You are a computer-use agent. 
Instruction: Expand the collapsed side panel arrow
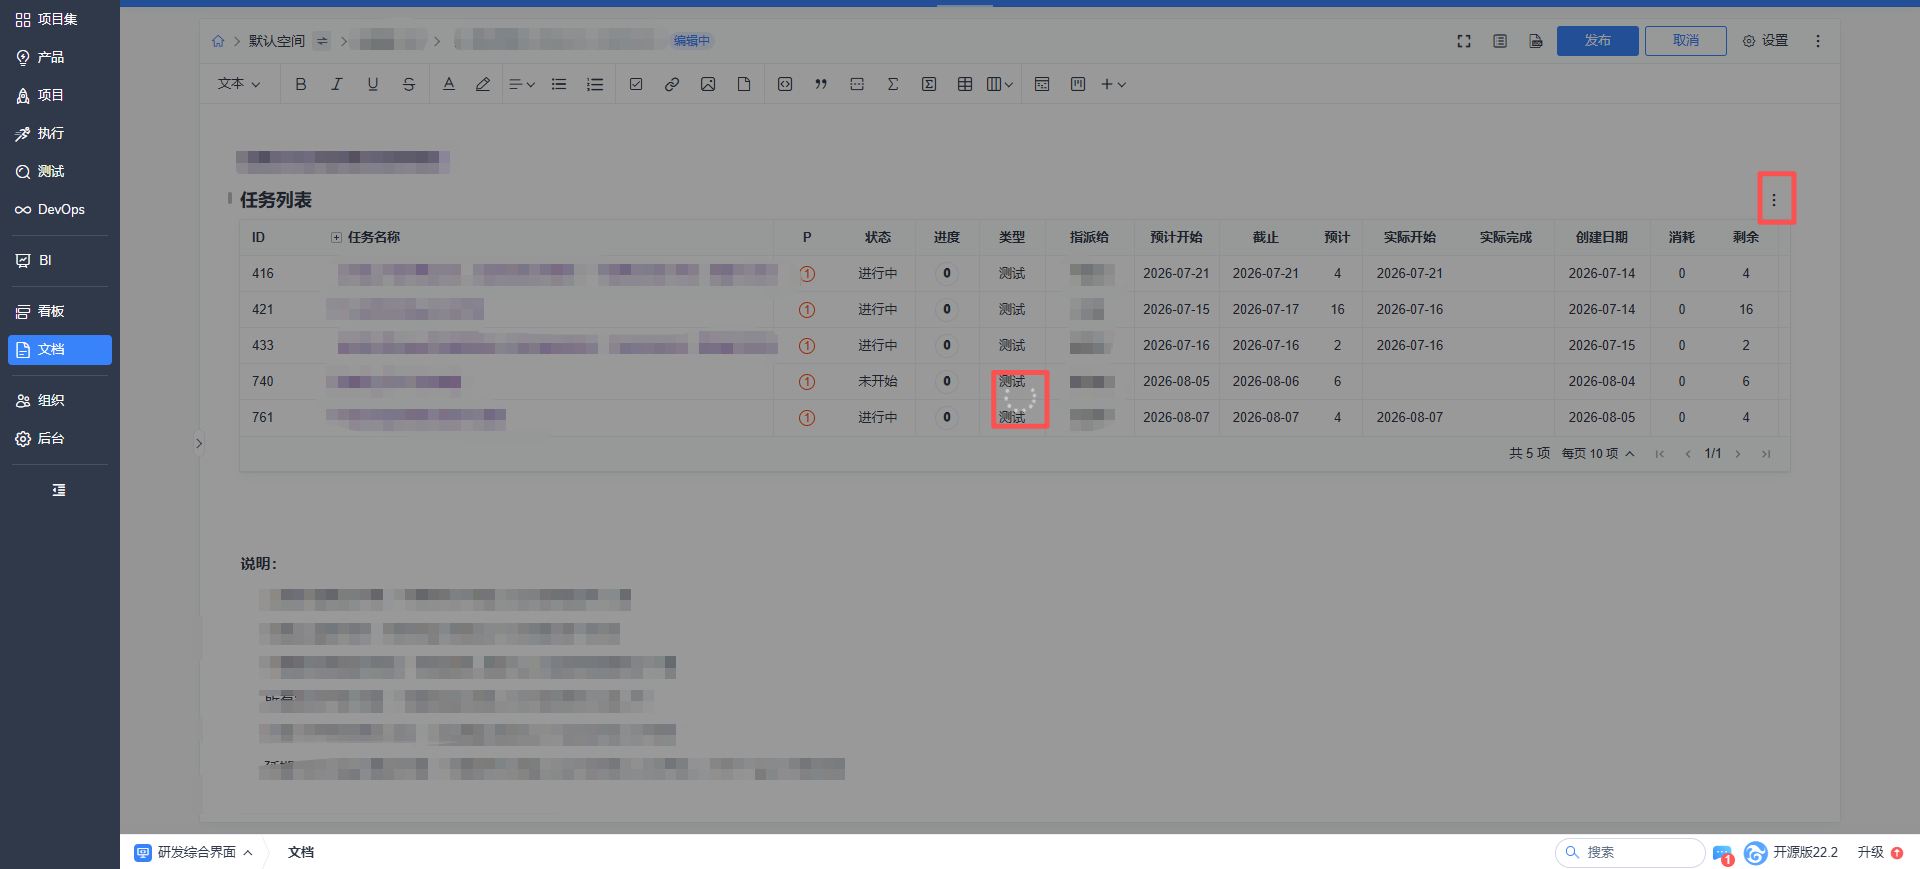pyautogui.click(x=199, y=443)
